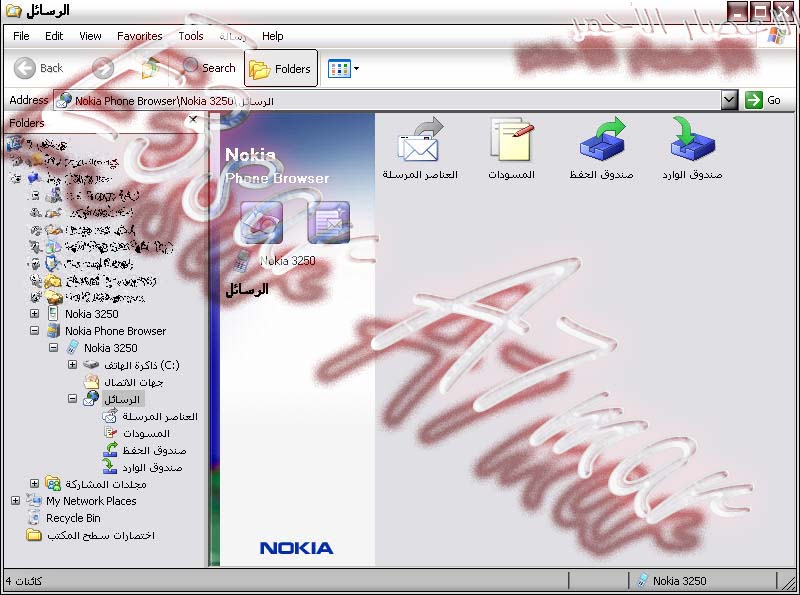Click the Search toolbar button

209,68
